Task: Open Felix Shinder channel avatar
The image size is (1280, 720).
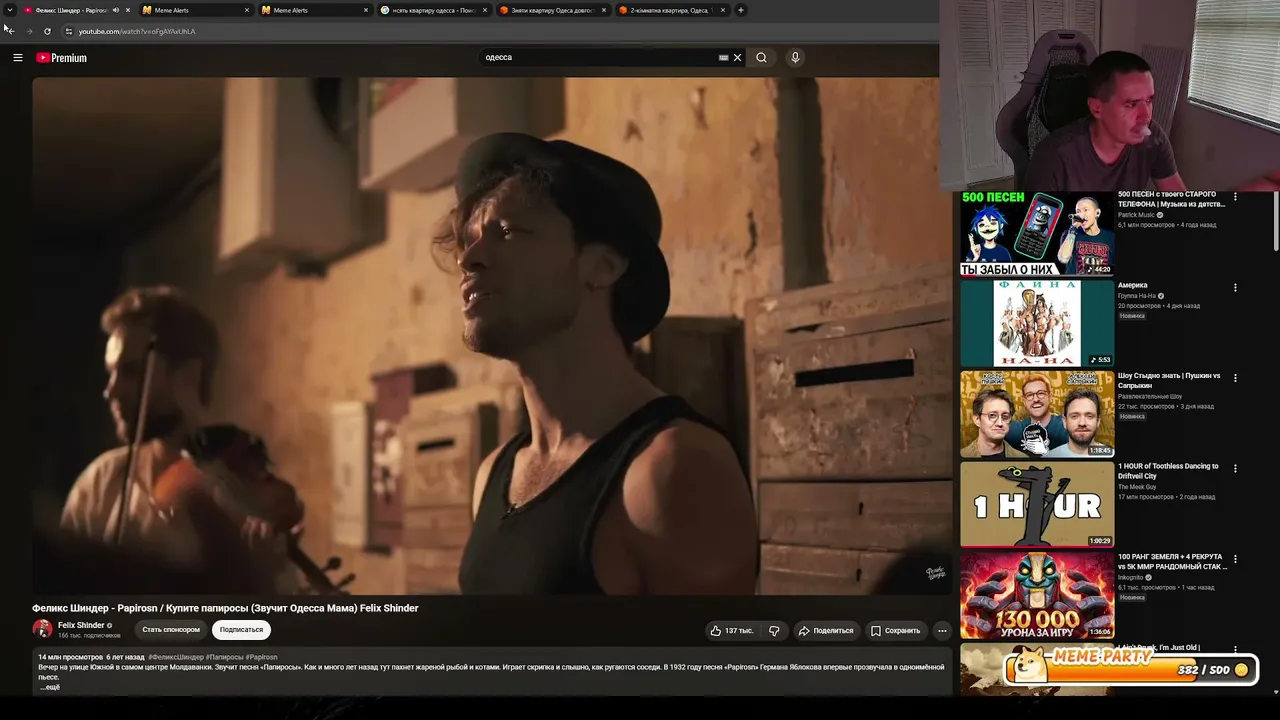Action: click(42, 629)
